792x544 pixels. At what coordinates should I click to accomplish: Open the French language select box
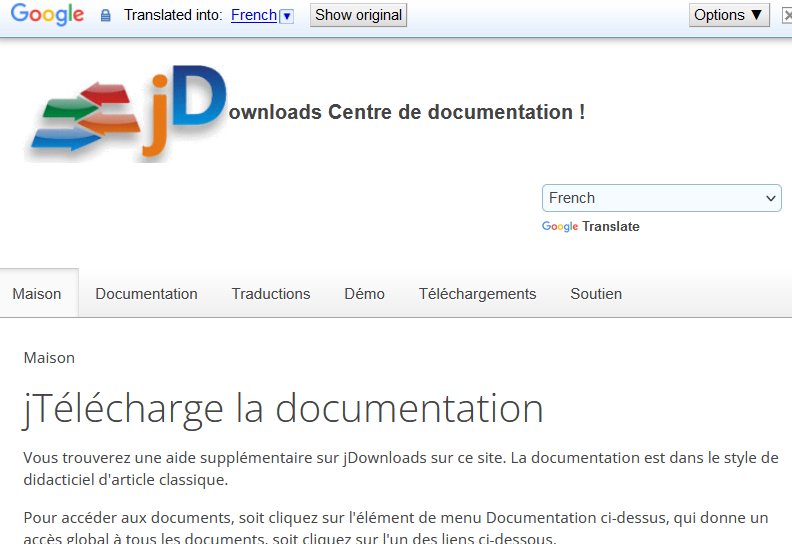662,198
